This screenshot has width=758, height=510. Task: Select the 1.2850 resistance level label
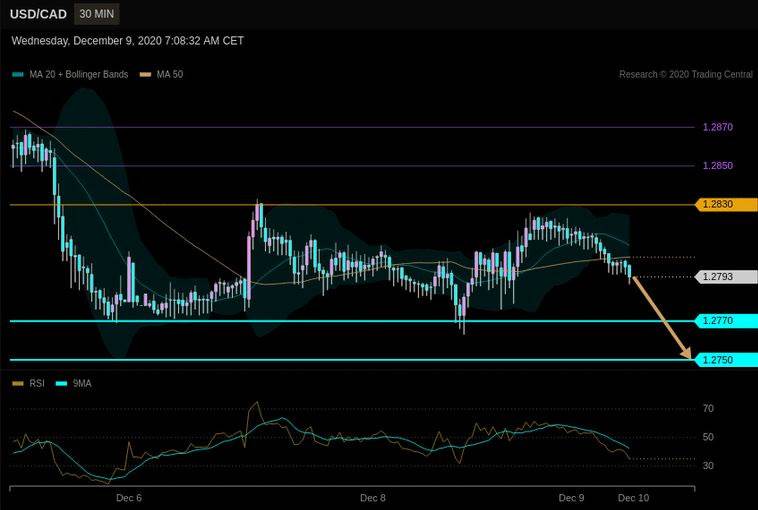coord(717,165)
